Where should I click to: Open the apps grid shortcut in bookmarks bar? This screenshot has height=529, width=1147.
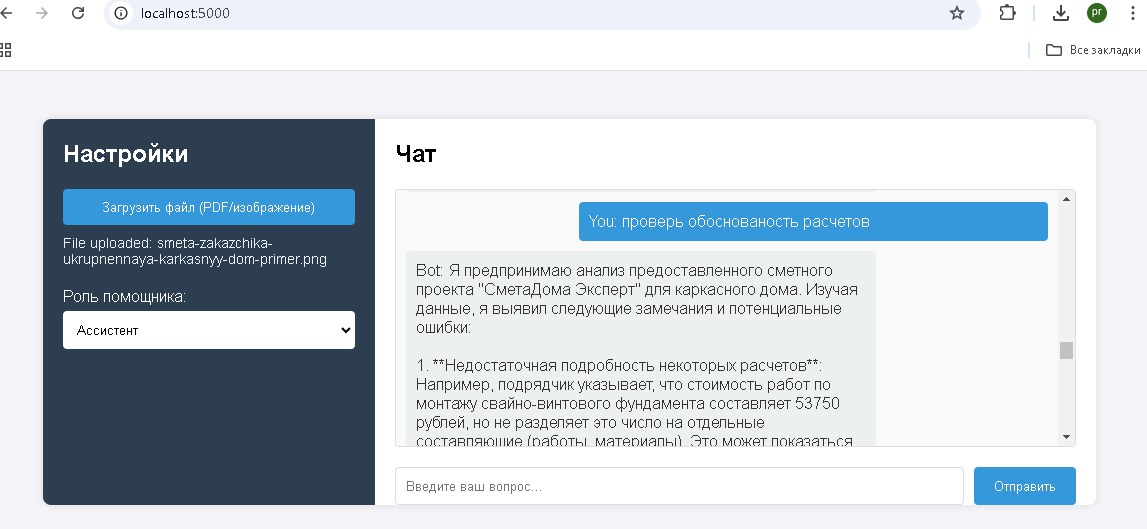[5, 49]
